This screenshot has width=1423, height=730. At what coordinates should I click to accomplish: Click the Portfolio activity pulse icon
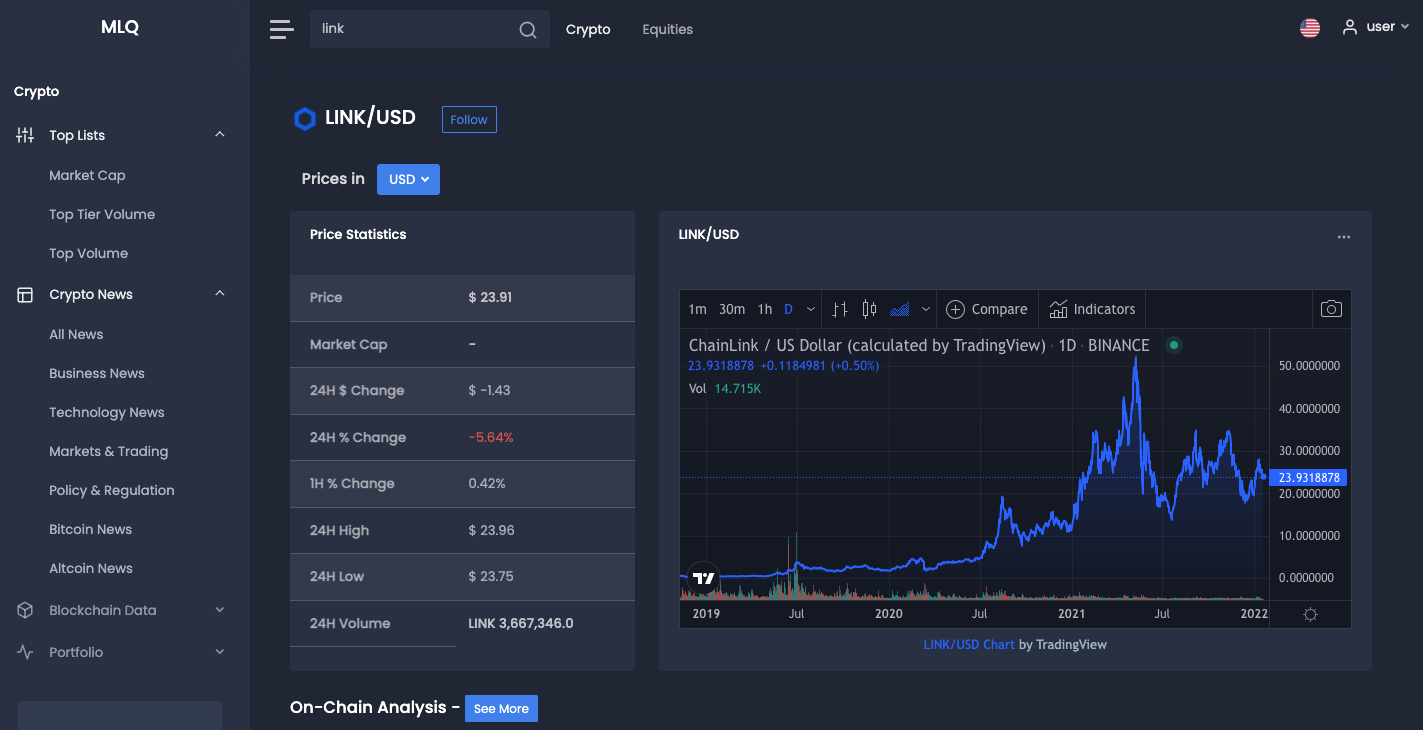(25, 652)
